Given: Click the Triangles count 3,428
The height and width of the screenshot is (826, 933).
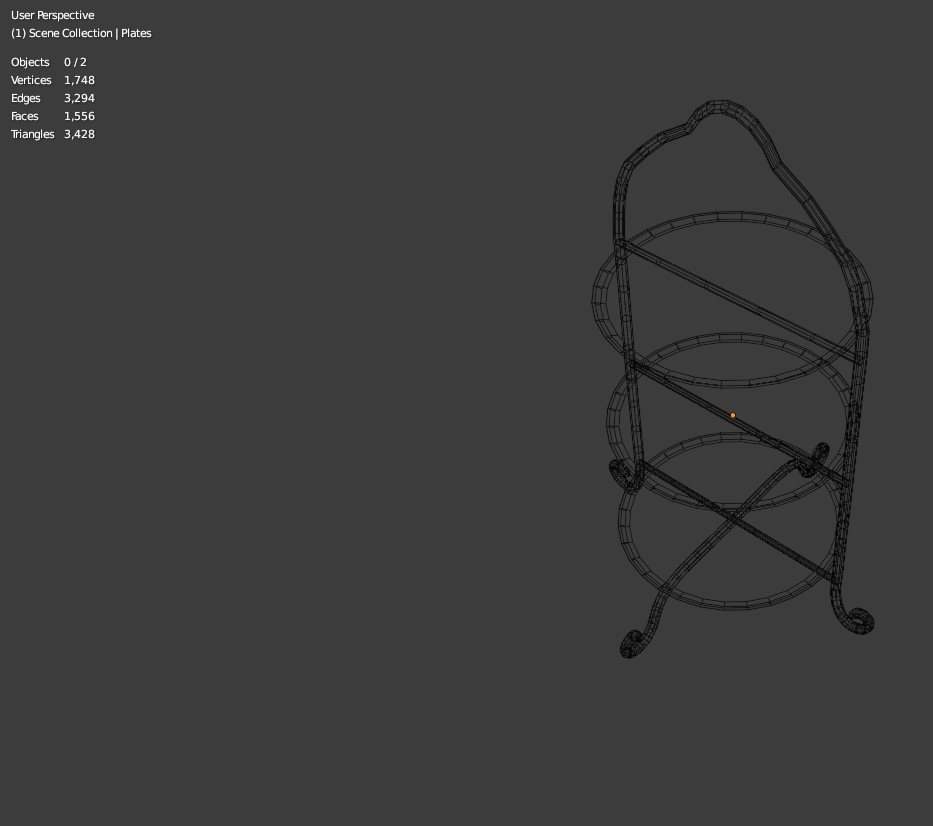Looking at the screenshot, I should (79, 134).
